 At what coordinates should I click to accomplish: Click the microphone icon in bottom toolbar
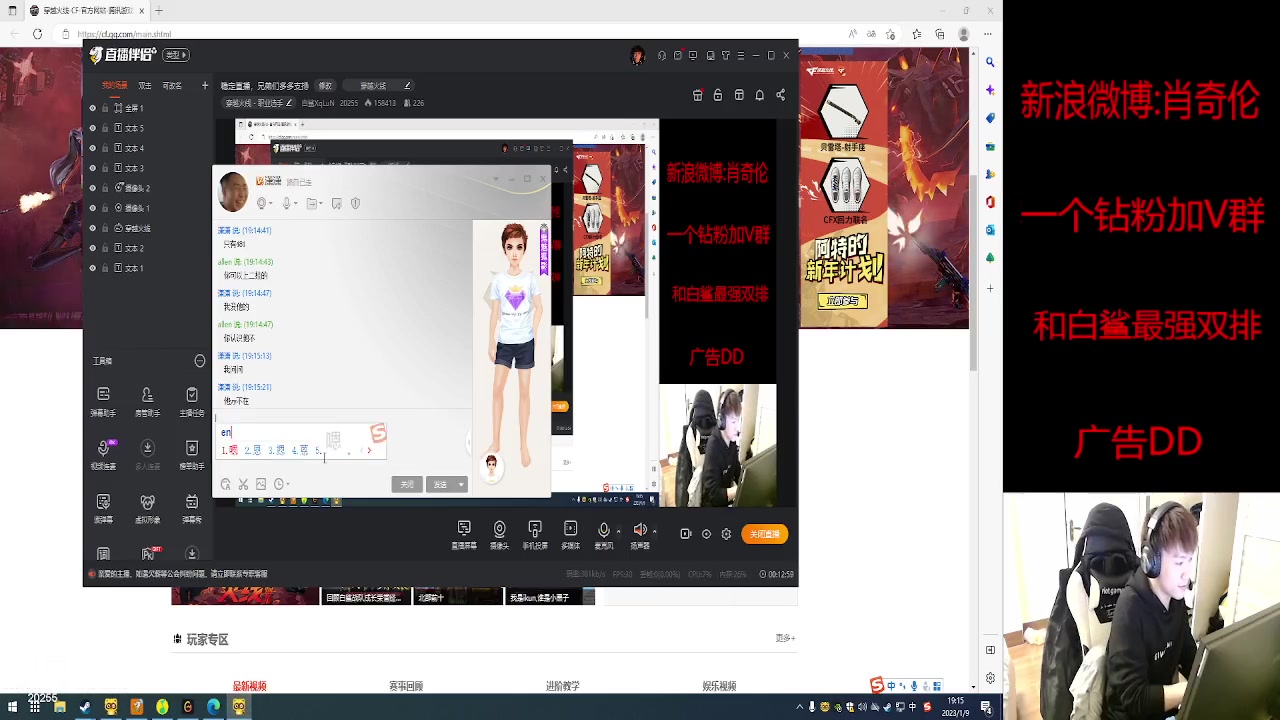click(x=603, y=530)
